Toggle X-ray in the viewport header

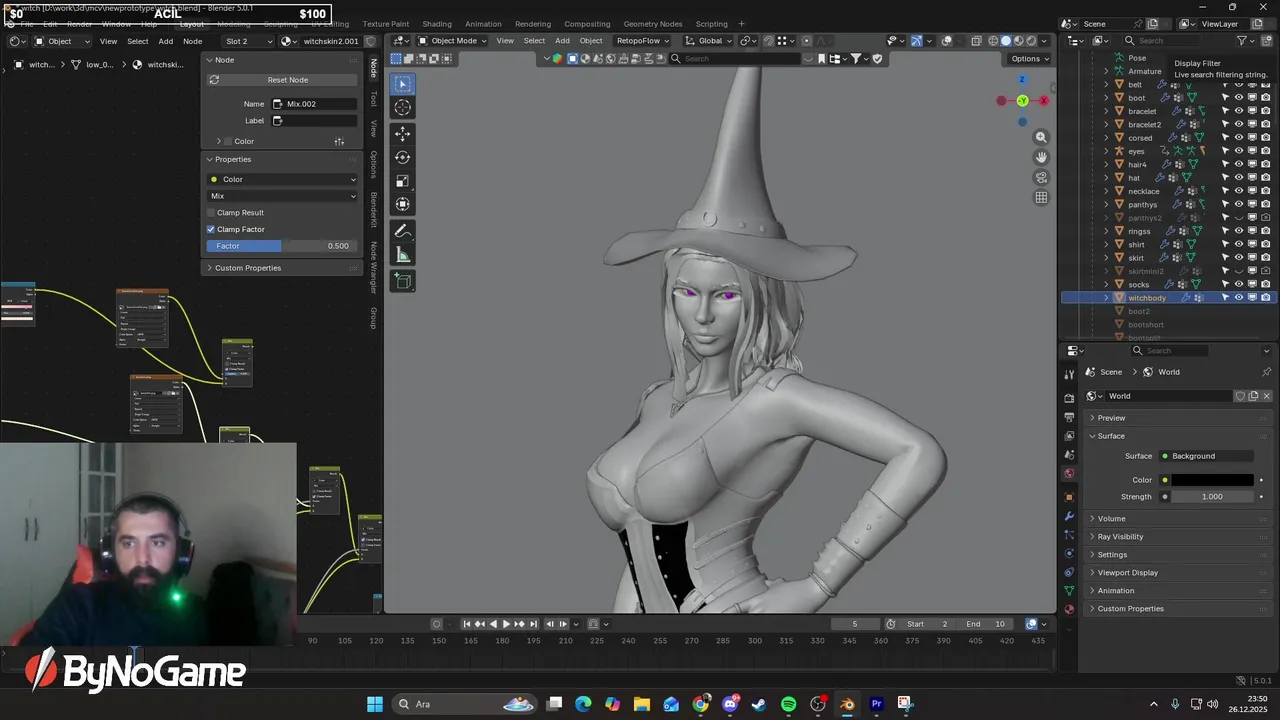click(x=976, y=41)
